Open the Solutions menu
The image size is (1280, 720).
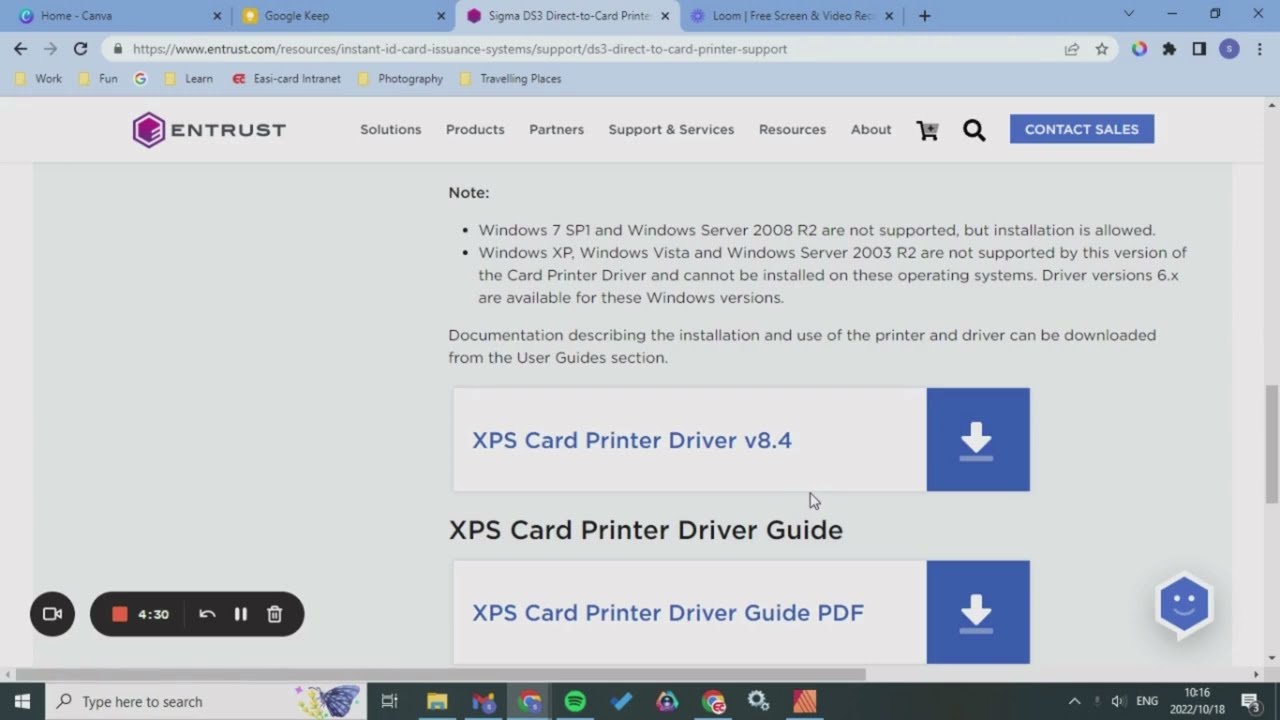coord(390,130)
